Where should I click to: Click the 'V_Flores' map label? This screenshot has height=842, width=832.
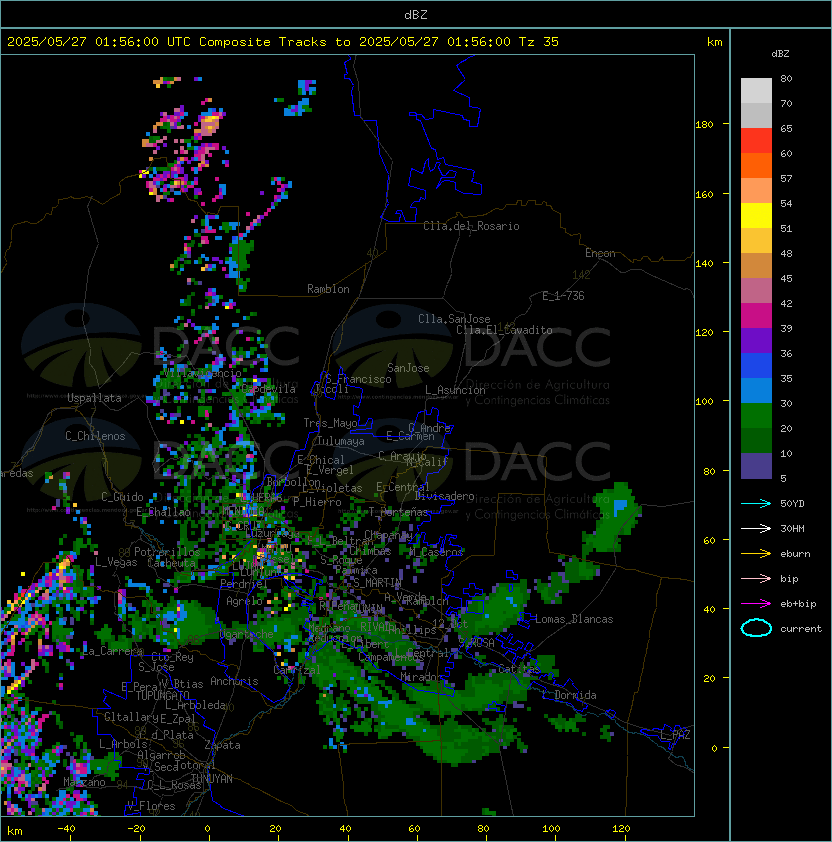point(151,806)
